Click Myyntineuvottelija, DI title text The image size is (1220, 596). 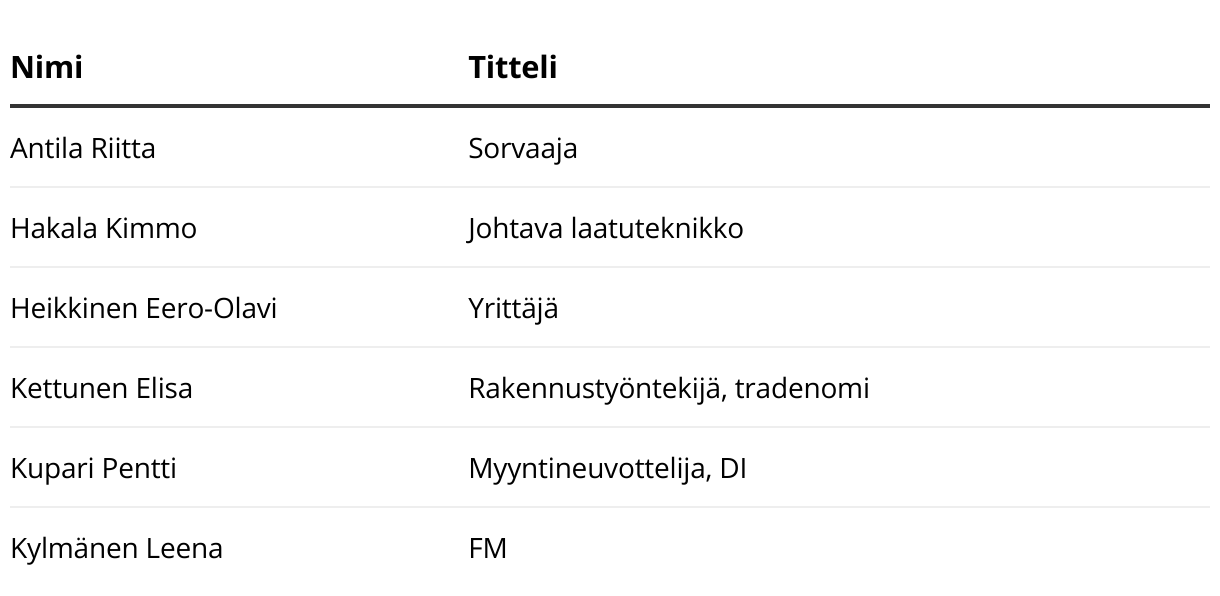pos(607,468)
